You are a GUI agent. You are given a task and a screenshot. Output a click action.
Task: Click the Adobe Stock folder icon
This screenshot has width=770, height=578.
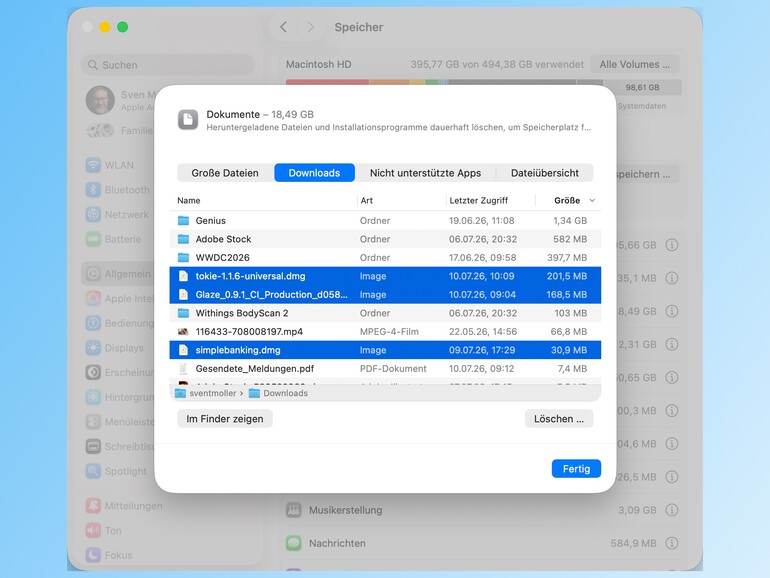(183, 239)
